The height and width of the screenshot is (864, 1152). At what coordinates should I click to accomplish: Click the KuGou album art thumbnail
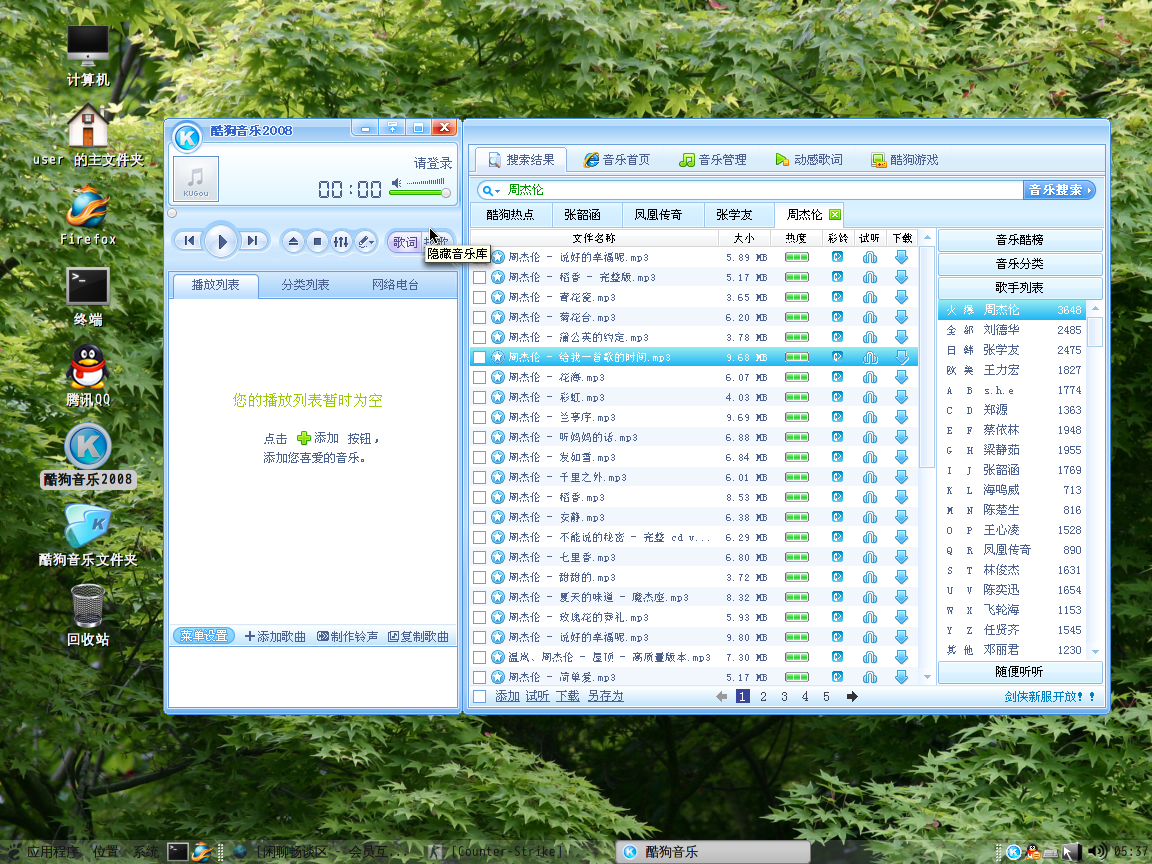coord(195,179)
